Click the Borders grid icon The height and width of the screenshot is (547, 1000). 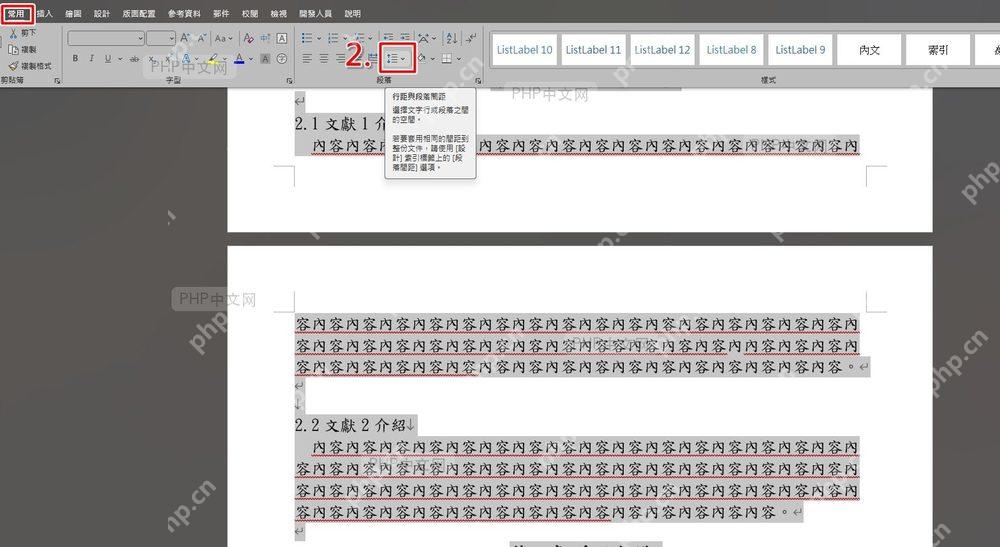pos(448,59)
